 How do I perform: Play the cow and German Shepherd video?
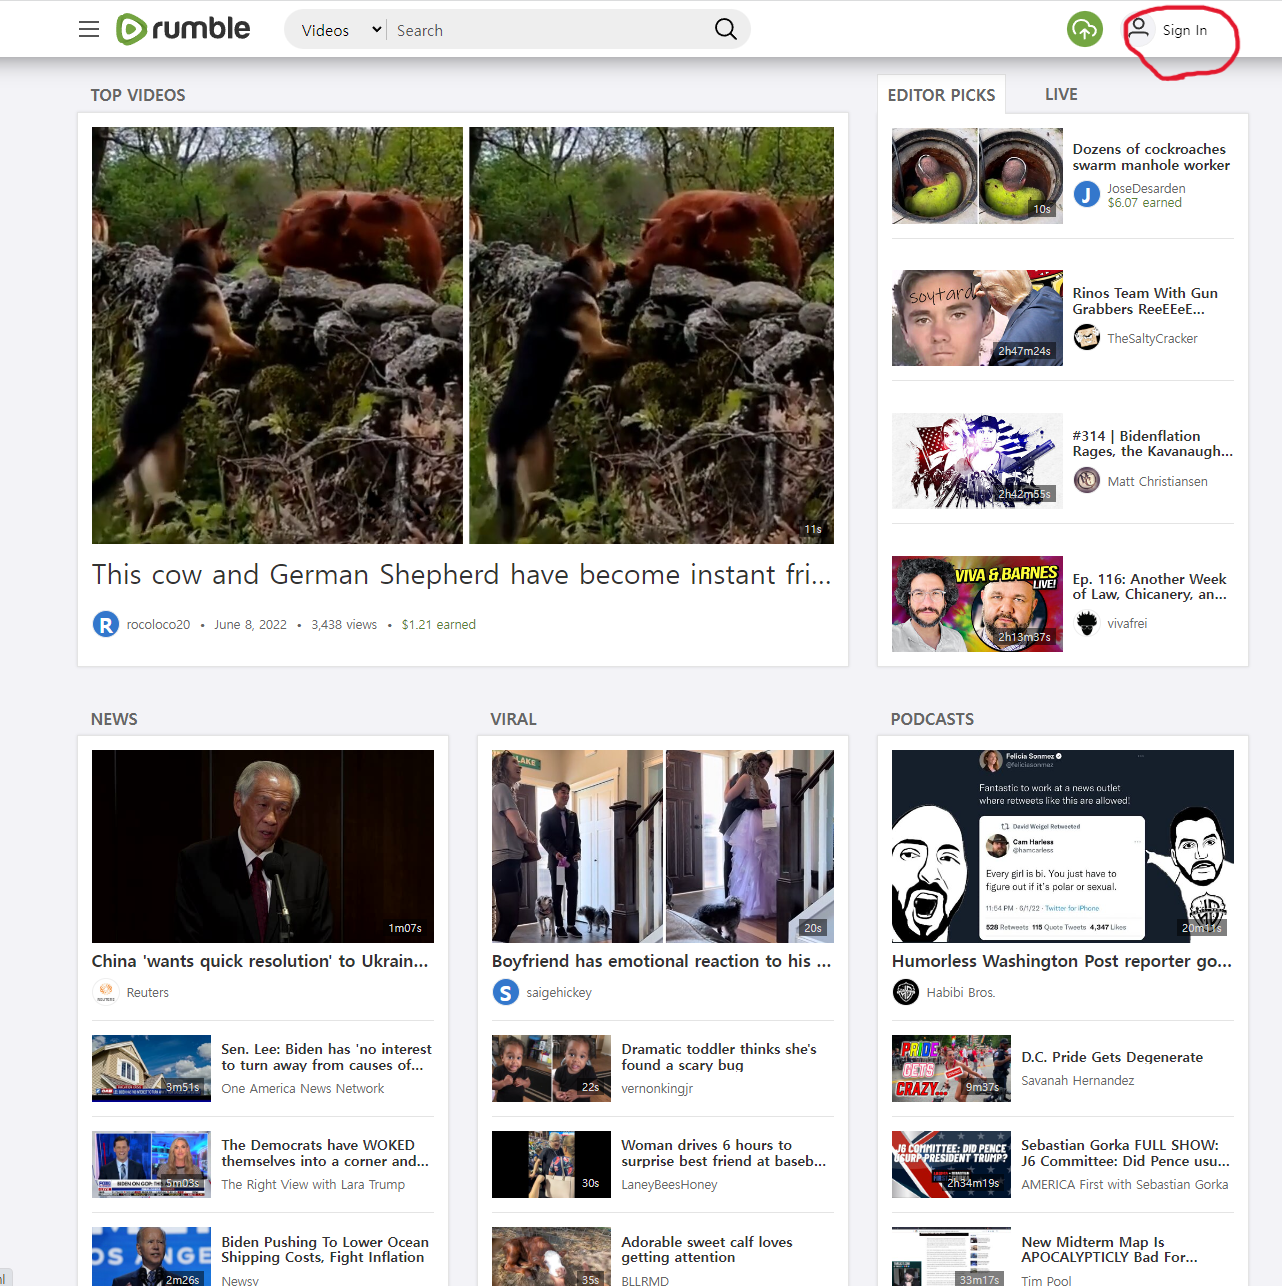(x=463, y=335)
